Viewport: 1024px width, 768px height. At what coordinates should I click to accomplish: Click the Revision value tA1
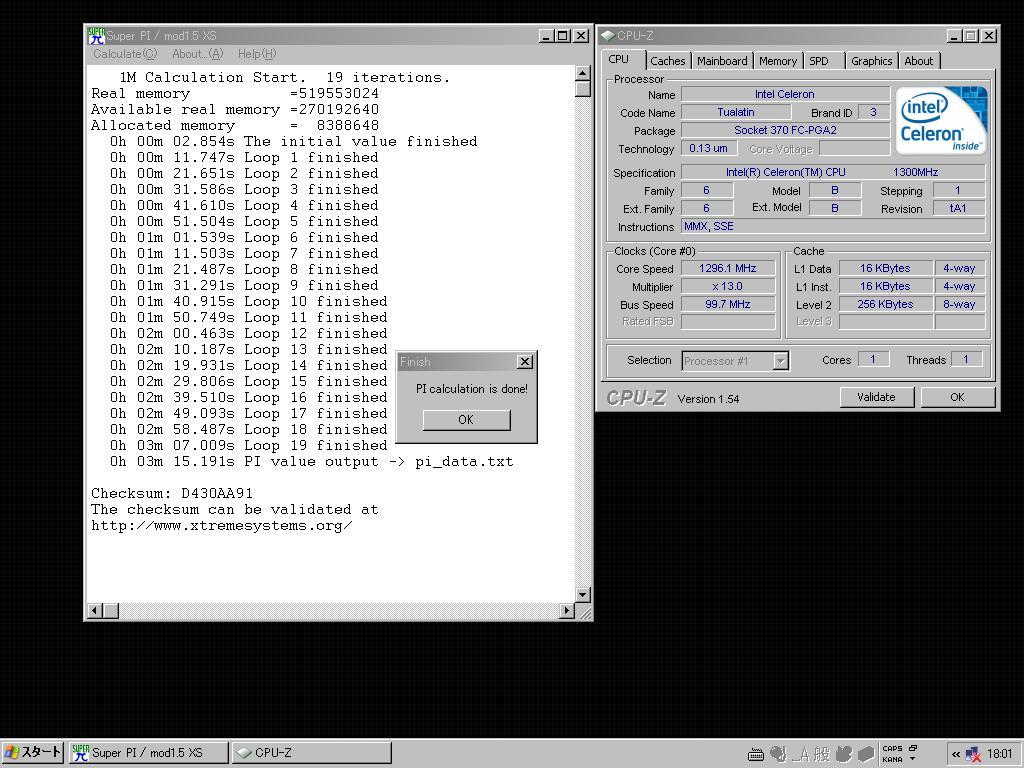coord(958,208)
